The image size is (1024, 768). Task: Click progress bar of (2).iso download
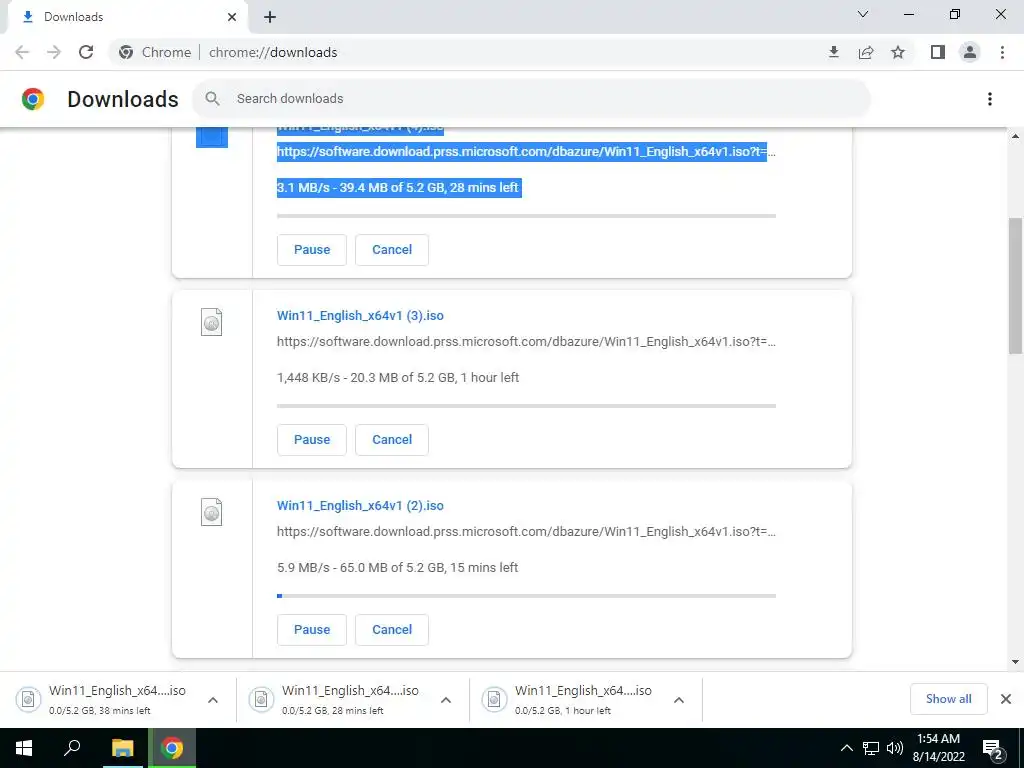pos(526,596)
